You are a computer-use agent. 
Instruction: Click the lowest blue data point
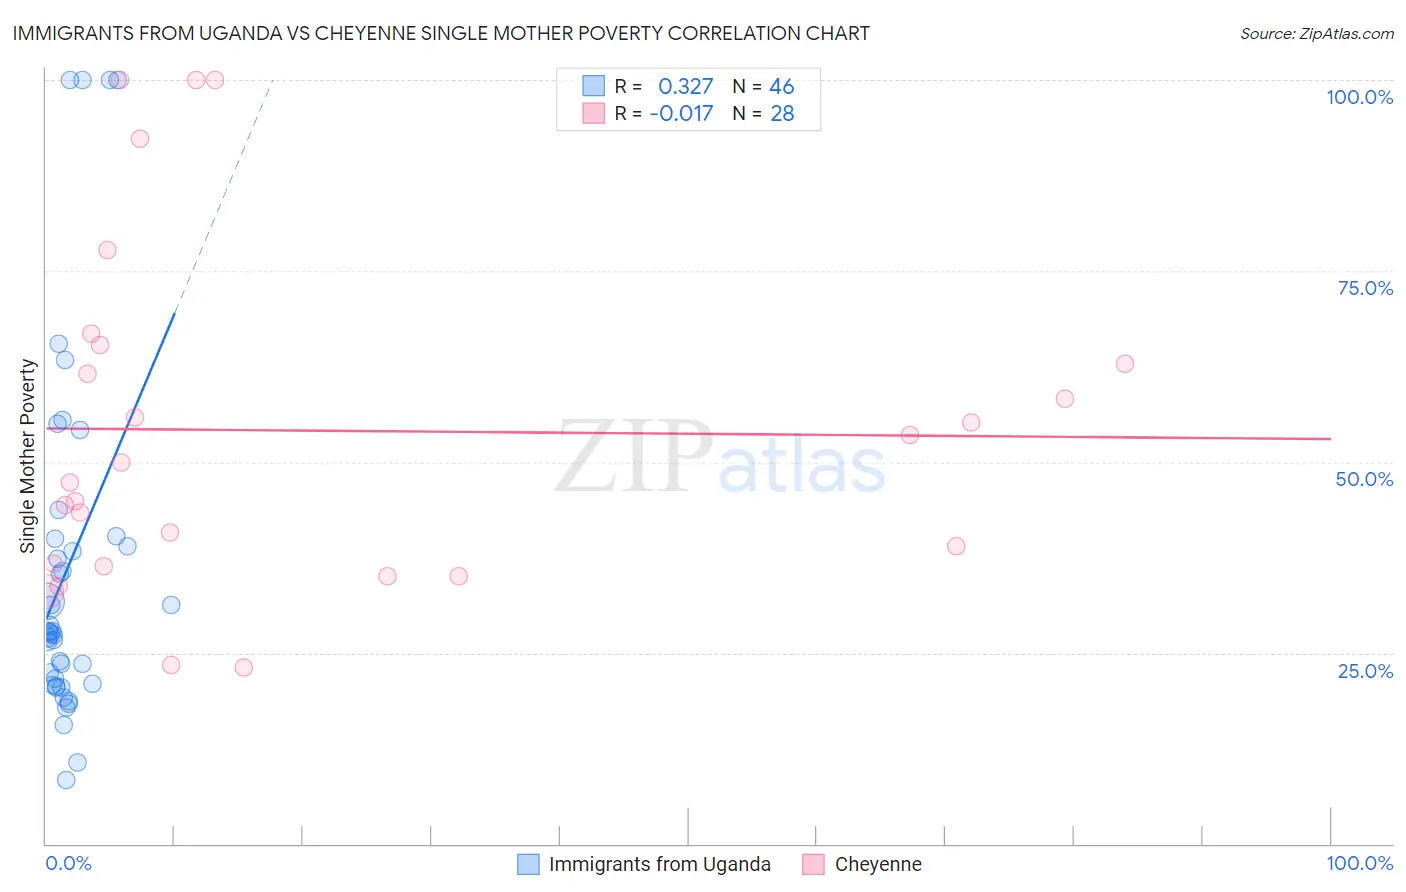66,780
